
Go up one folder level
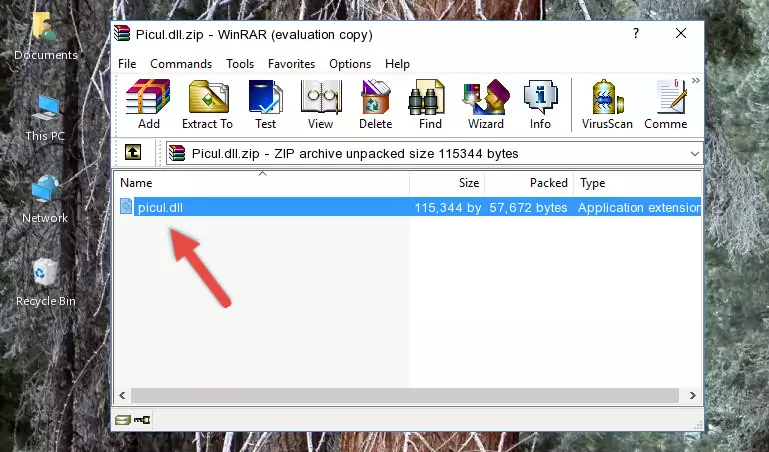tap(133, 152)
